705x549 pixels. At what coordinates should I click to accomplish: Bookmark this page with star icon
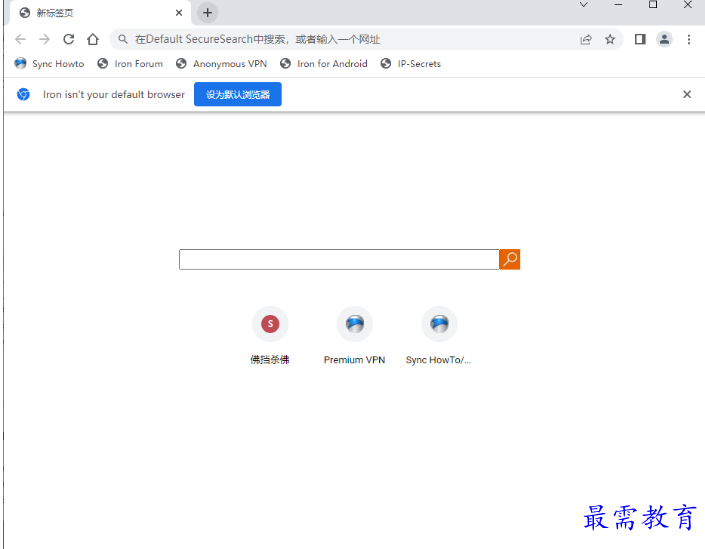(x=610, y=40)
